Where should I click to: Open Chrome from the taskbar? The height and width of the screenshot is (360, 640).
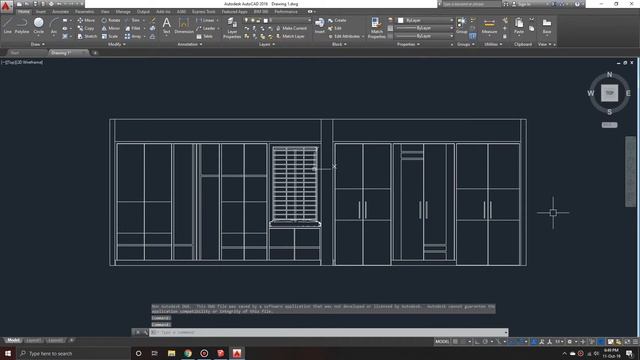pyautogui.click(x=188, y=353)
